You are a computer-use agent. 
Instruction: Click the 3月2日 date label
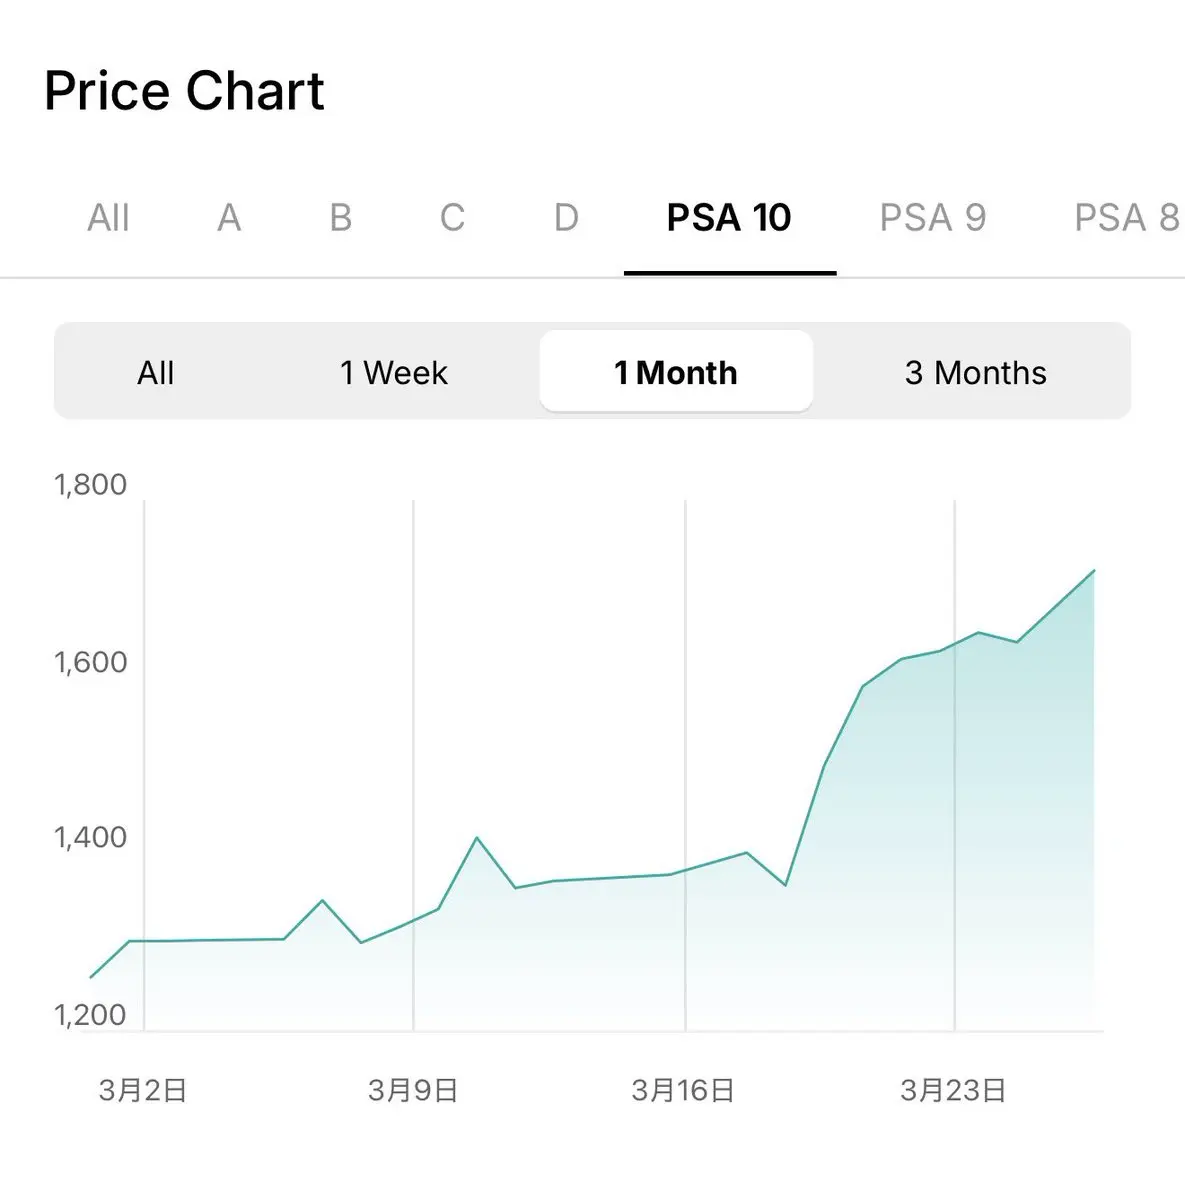(143, 1090)
